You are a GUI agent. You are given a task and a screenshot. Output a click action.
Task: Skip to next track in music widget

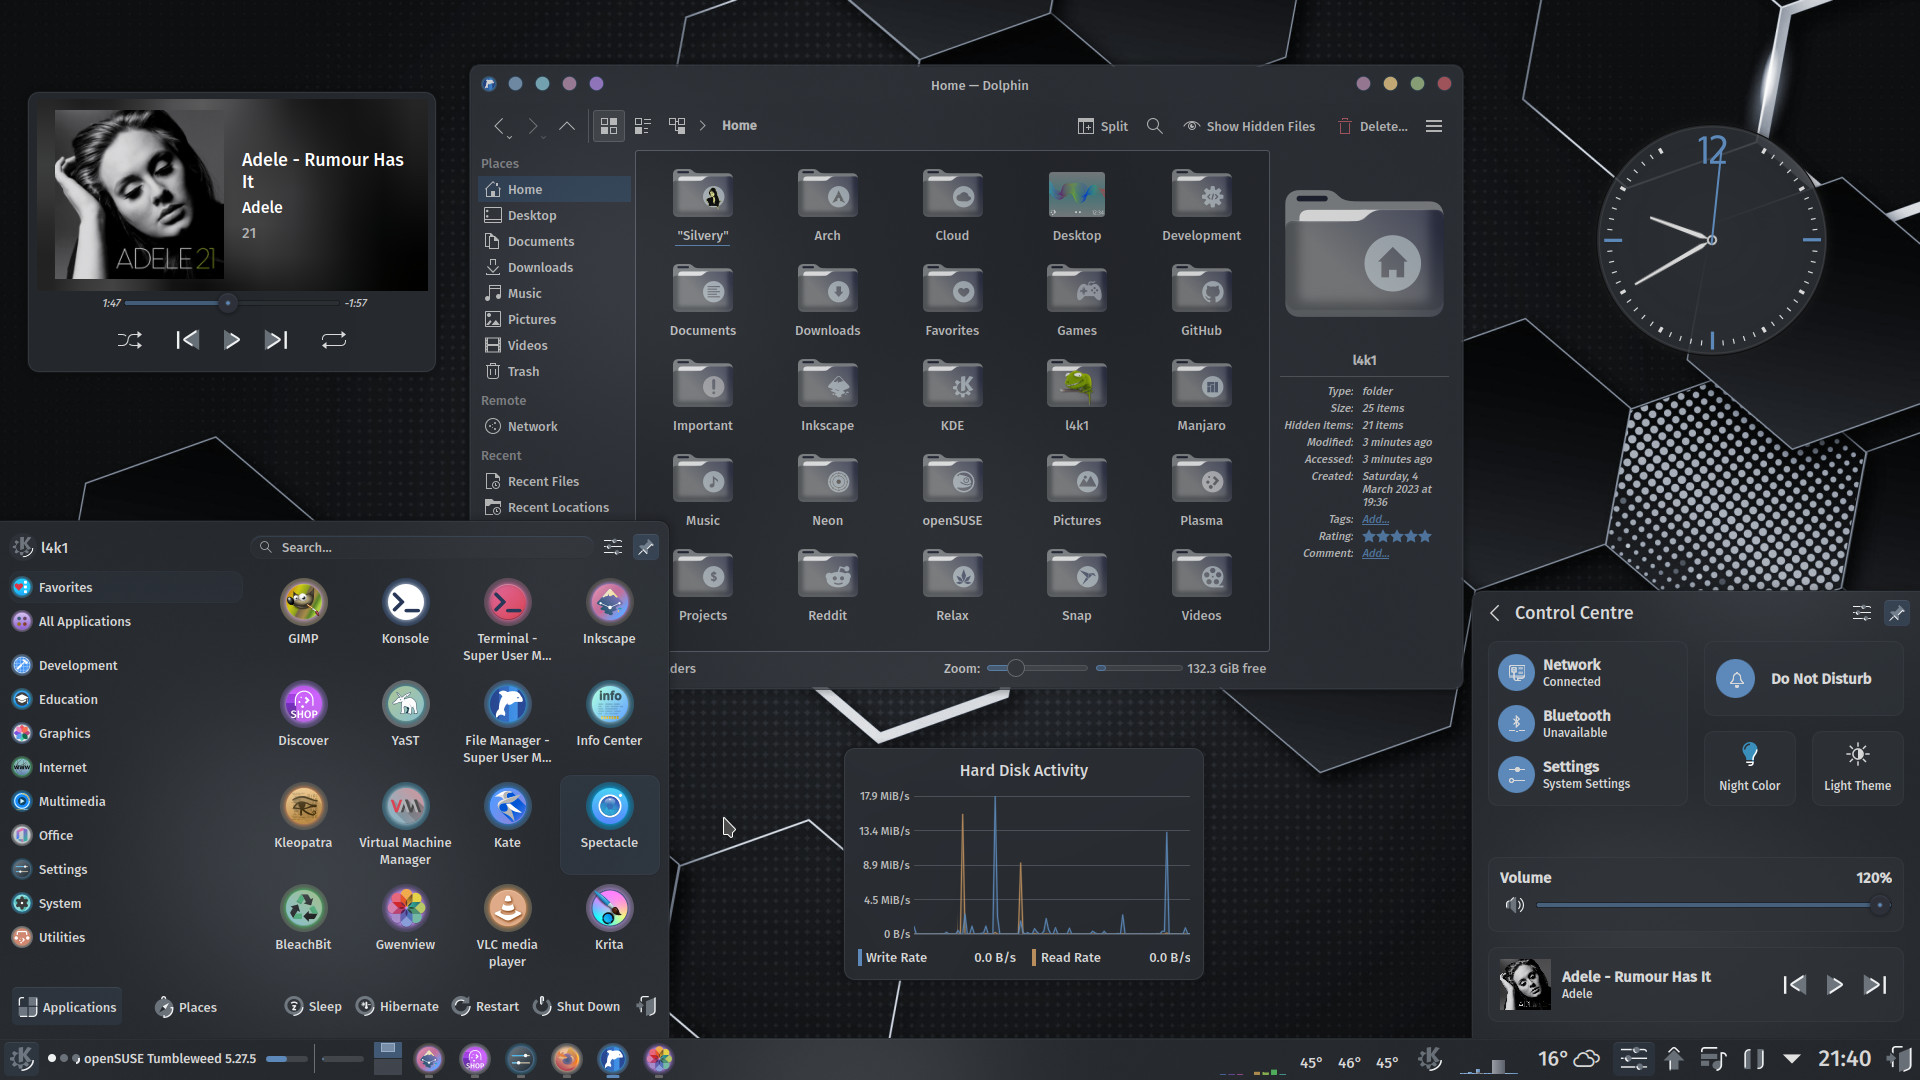pyautogui.click(x=276, y=340)
